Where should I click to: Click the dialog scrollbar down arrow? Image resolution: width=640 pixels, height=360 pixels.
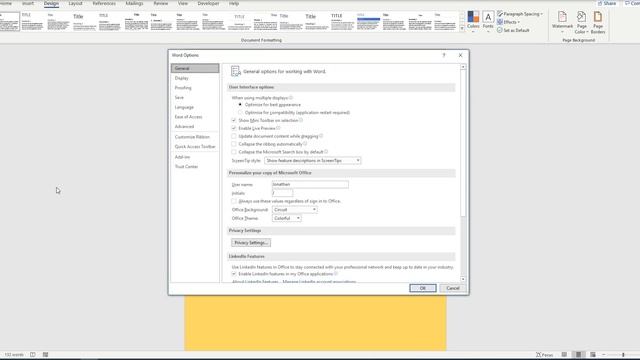(463, 279)
